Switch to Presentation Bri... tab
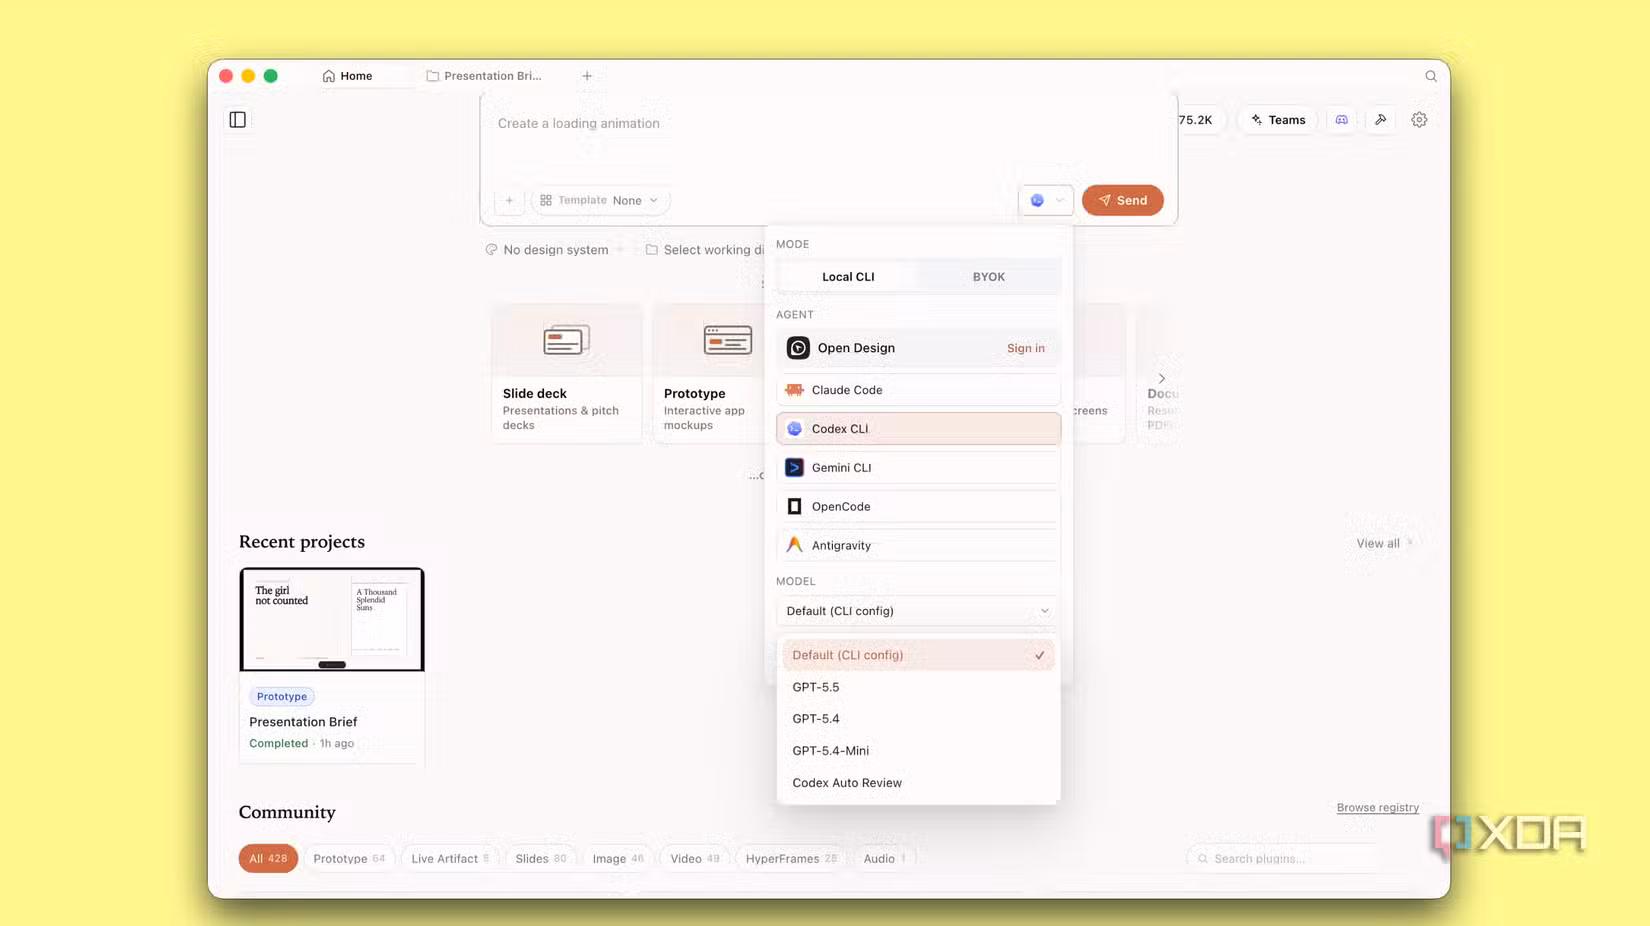Viewport: 1650px width, 926px height. pos(485,76)
